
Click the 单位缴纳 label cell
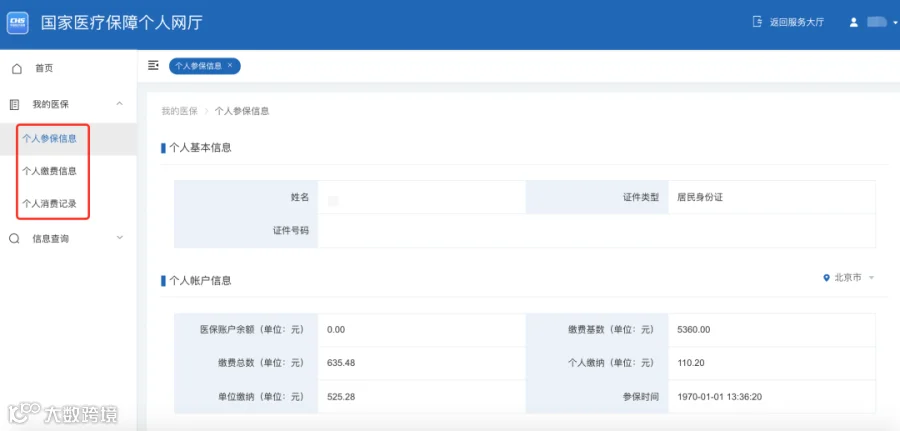(x=246, y=397)
